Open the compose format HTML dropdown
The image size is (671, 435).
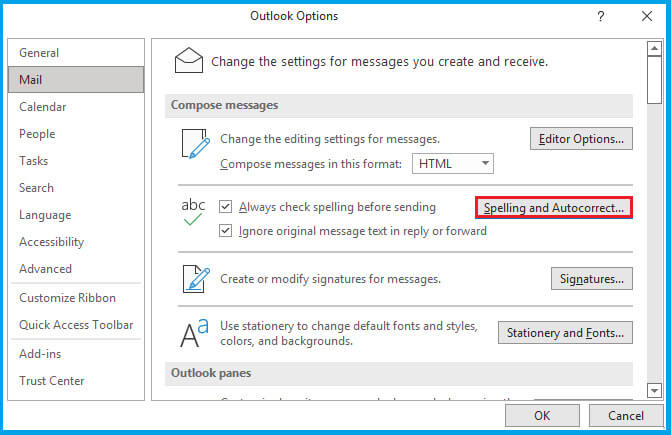[x=453, y=164]
